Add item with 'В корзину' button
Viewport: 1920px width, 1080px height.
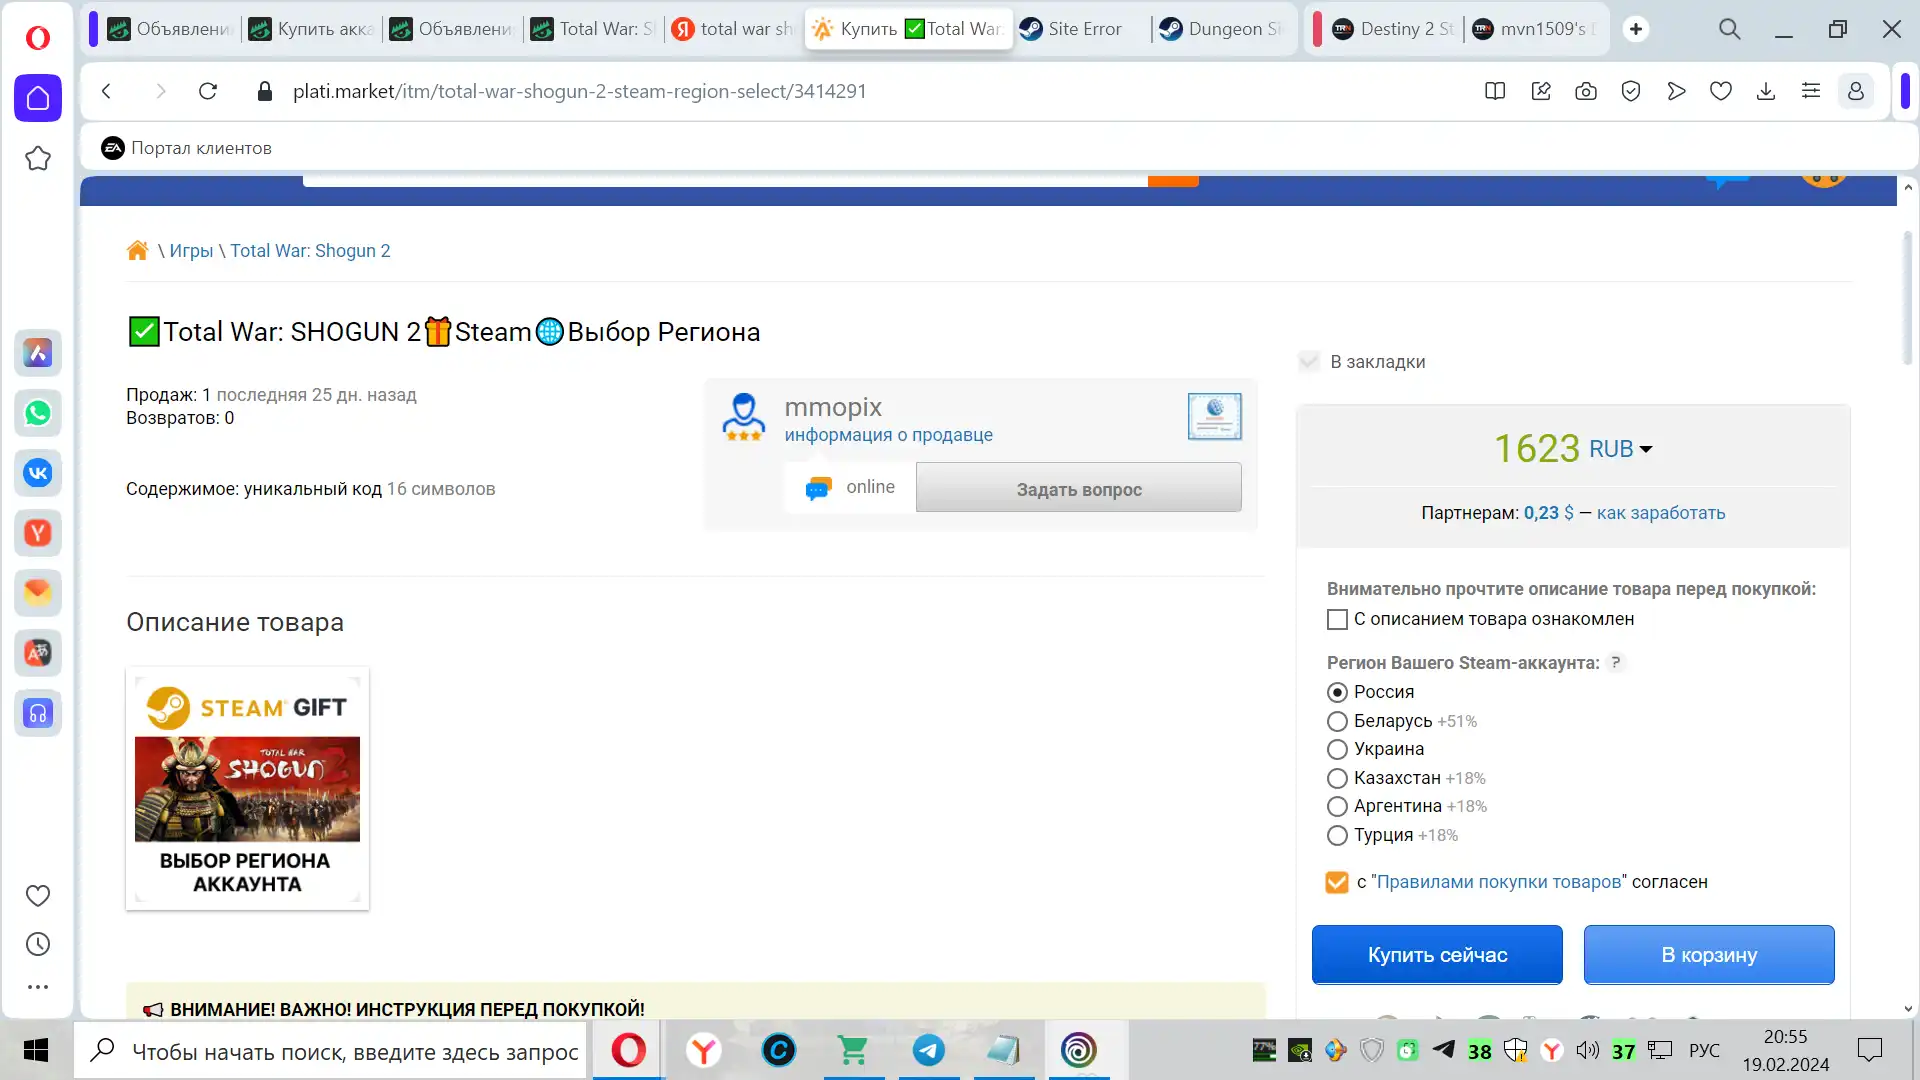pyautogui.click(x=1709, y=955)
